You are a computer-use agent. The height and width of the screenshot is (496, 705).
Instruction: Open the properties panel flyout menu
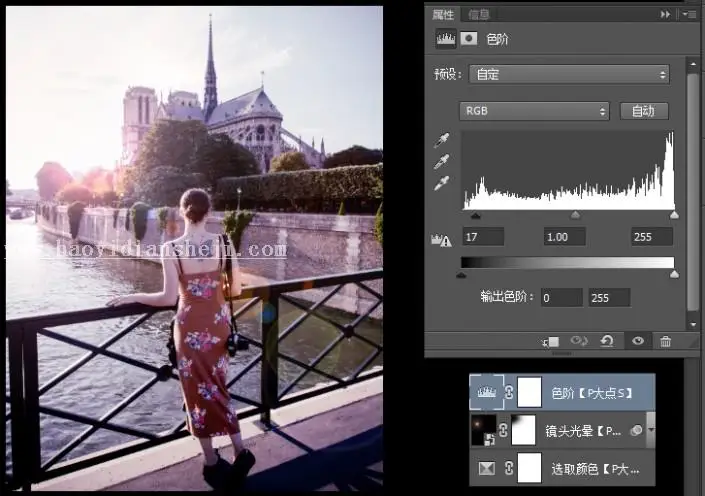[x=689, y=15]
